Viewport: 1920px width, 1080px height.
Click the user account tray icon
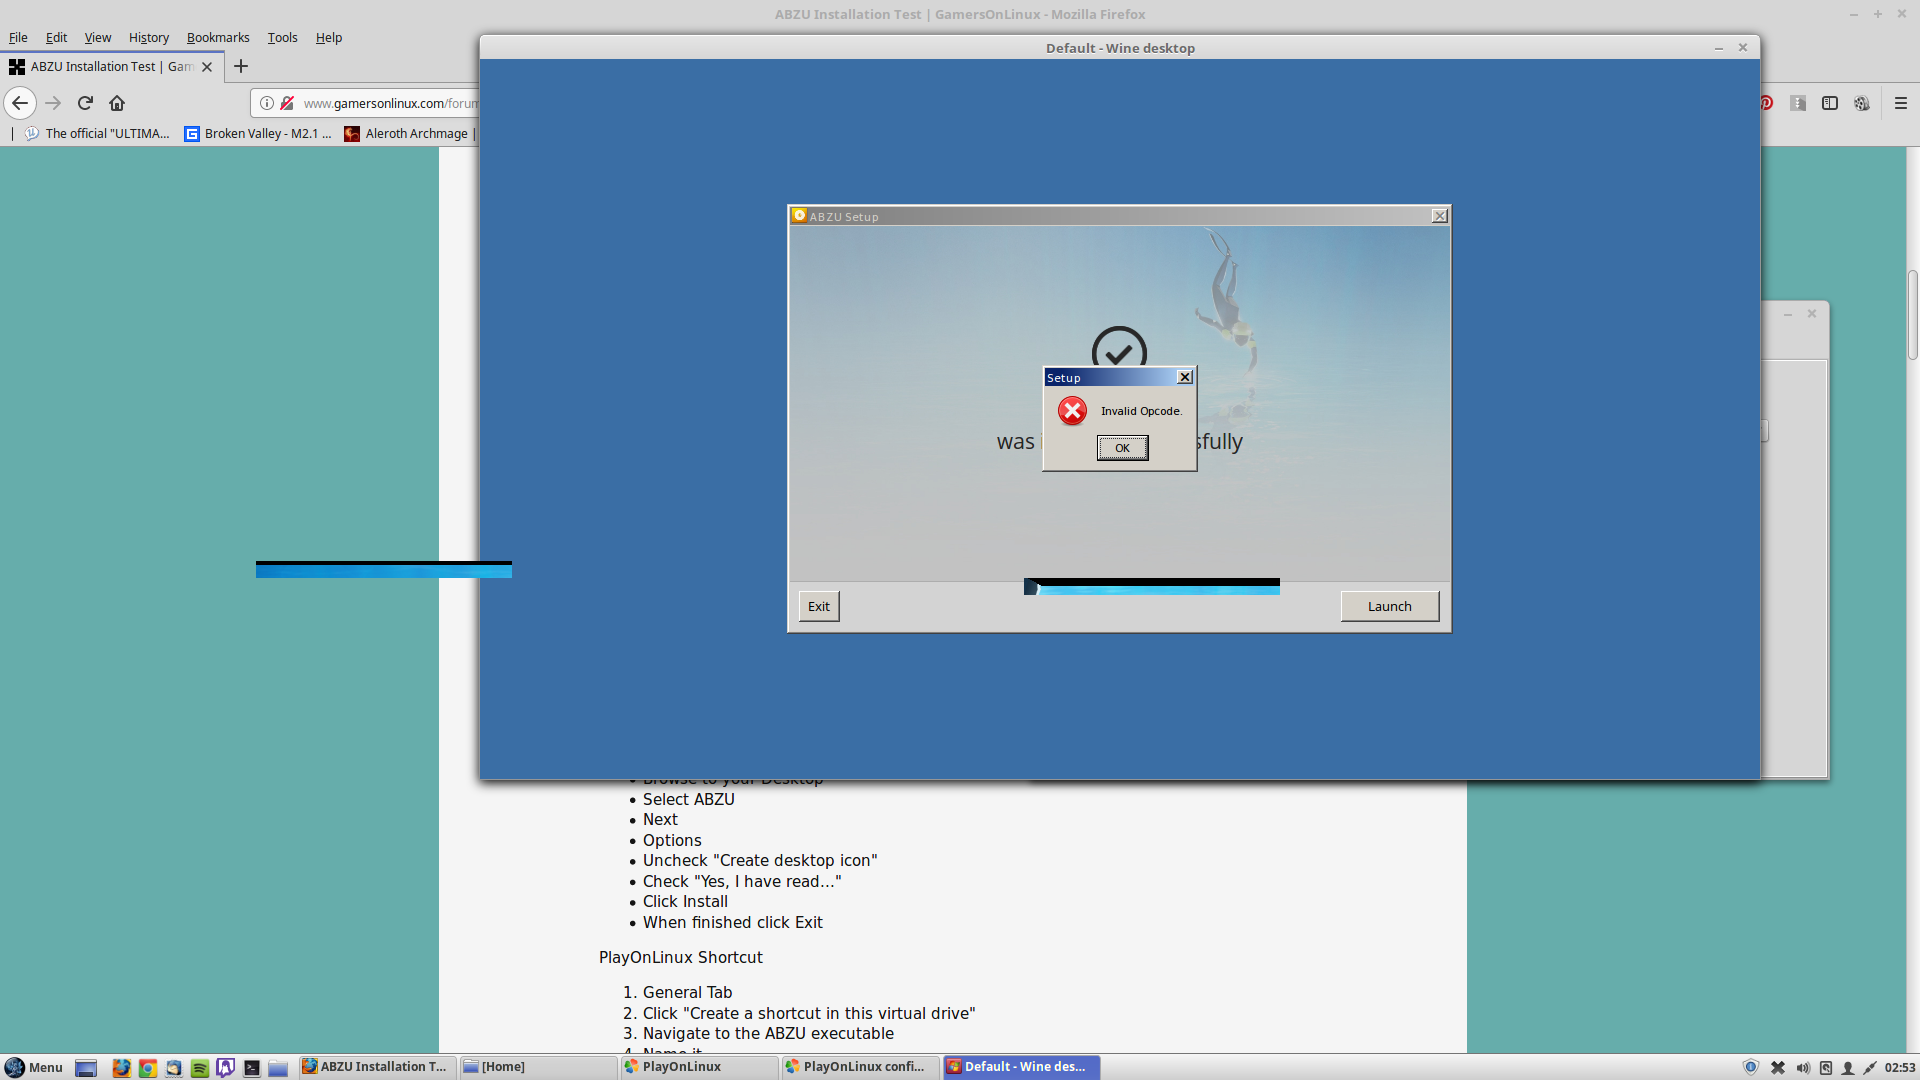pyautogui.click(x=1848, y=1067)
